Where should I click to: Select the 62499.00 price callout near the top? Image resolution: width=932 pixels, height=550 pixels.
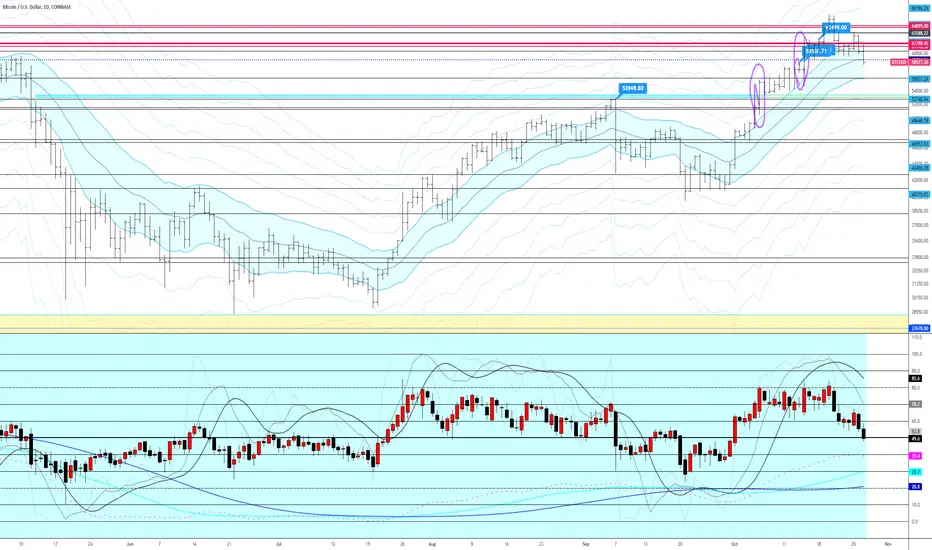point(836,27)
